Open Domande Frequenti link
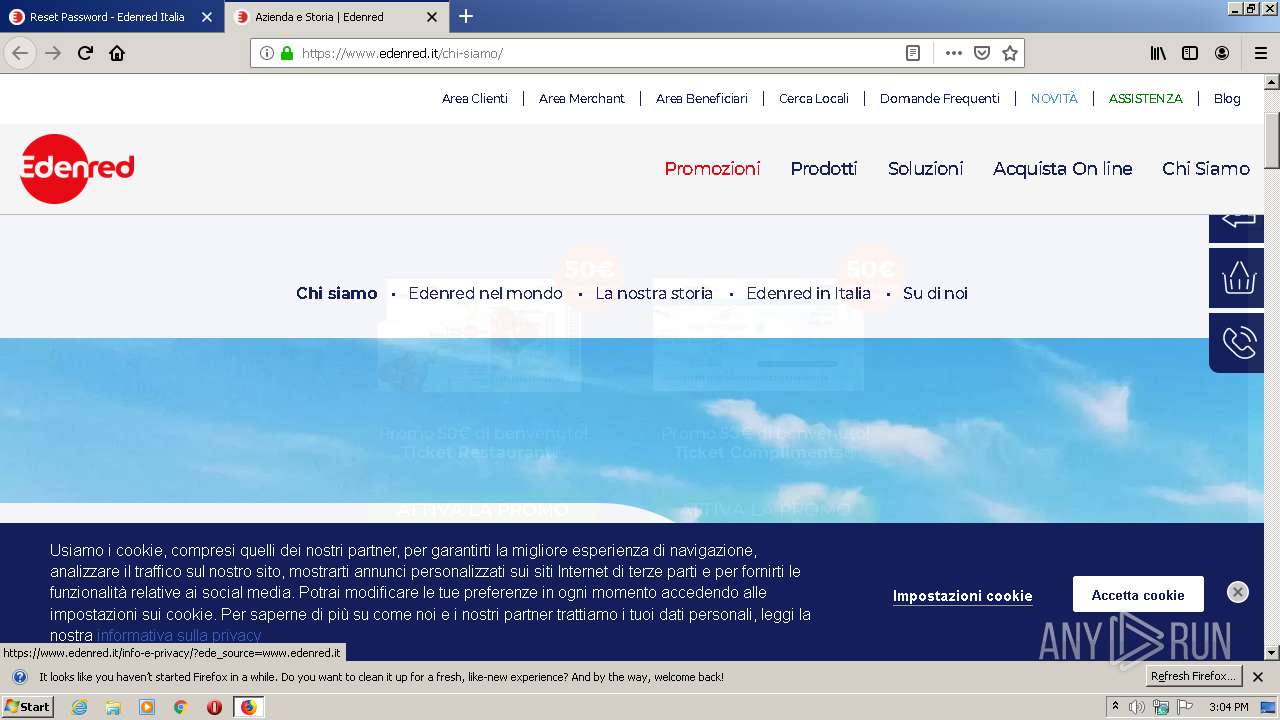Screen dimensions: 1280x720 tap(940, 98)
